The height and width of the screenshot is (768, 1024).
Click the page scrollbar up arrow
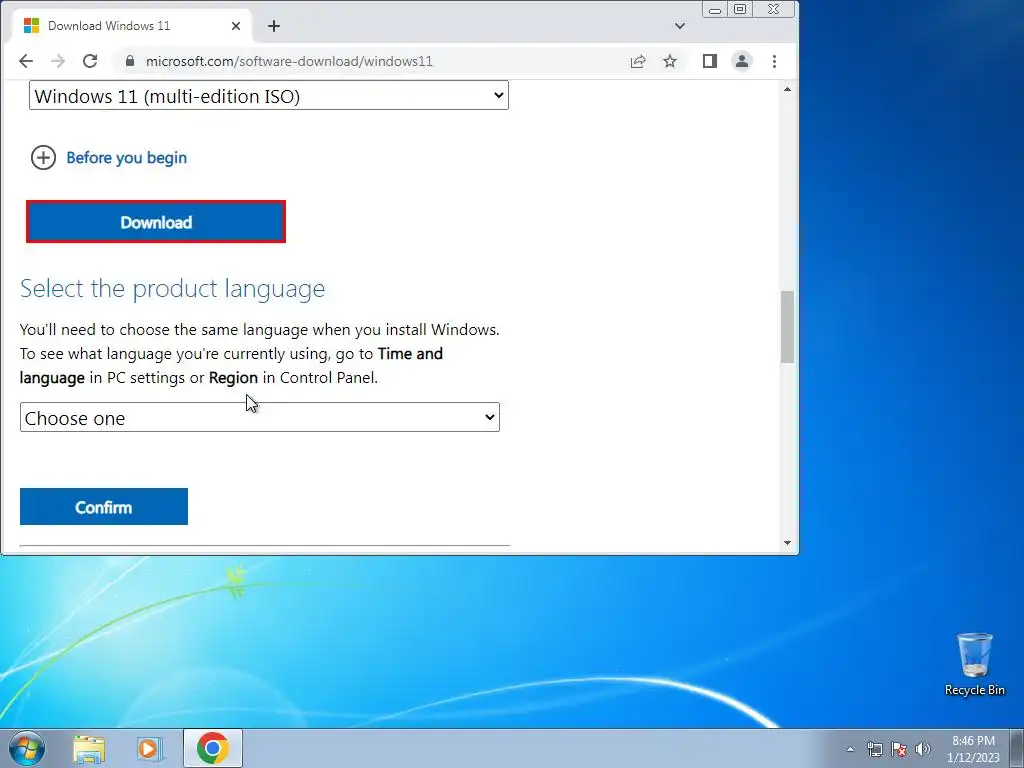(x=788, y=89)
